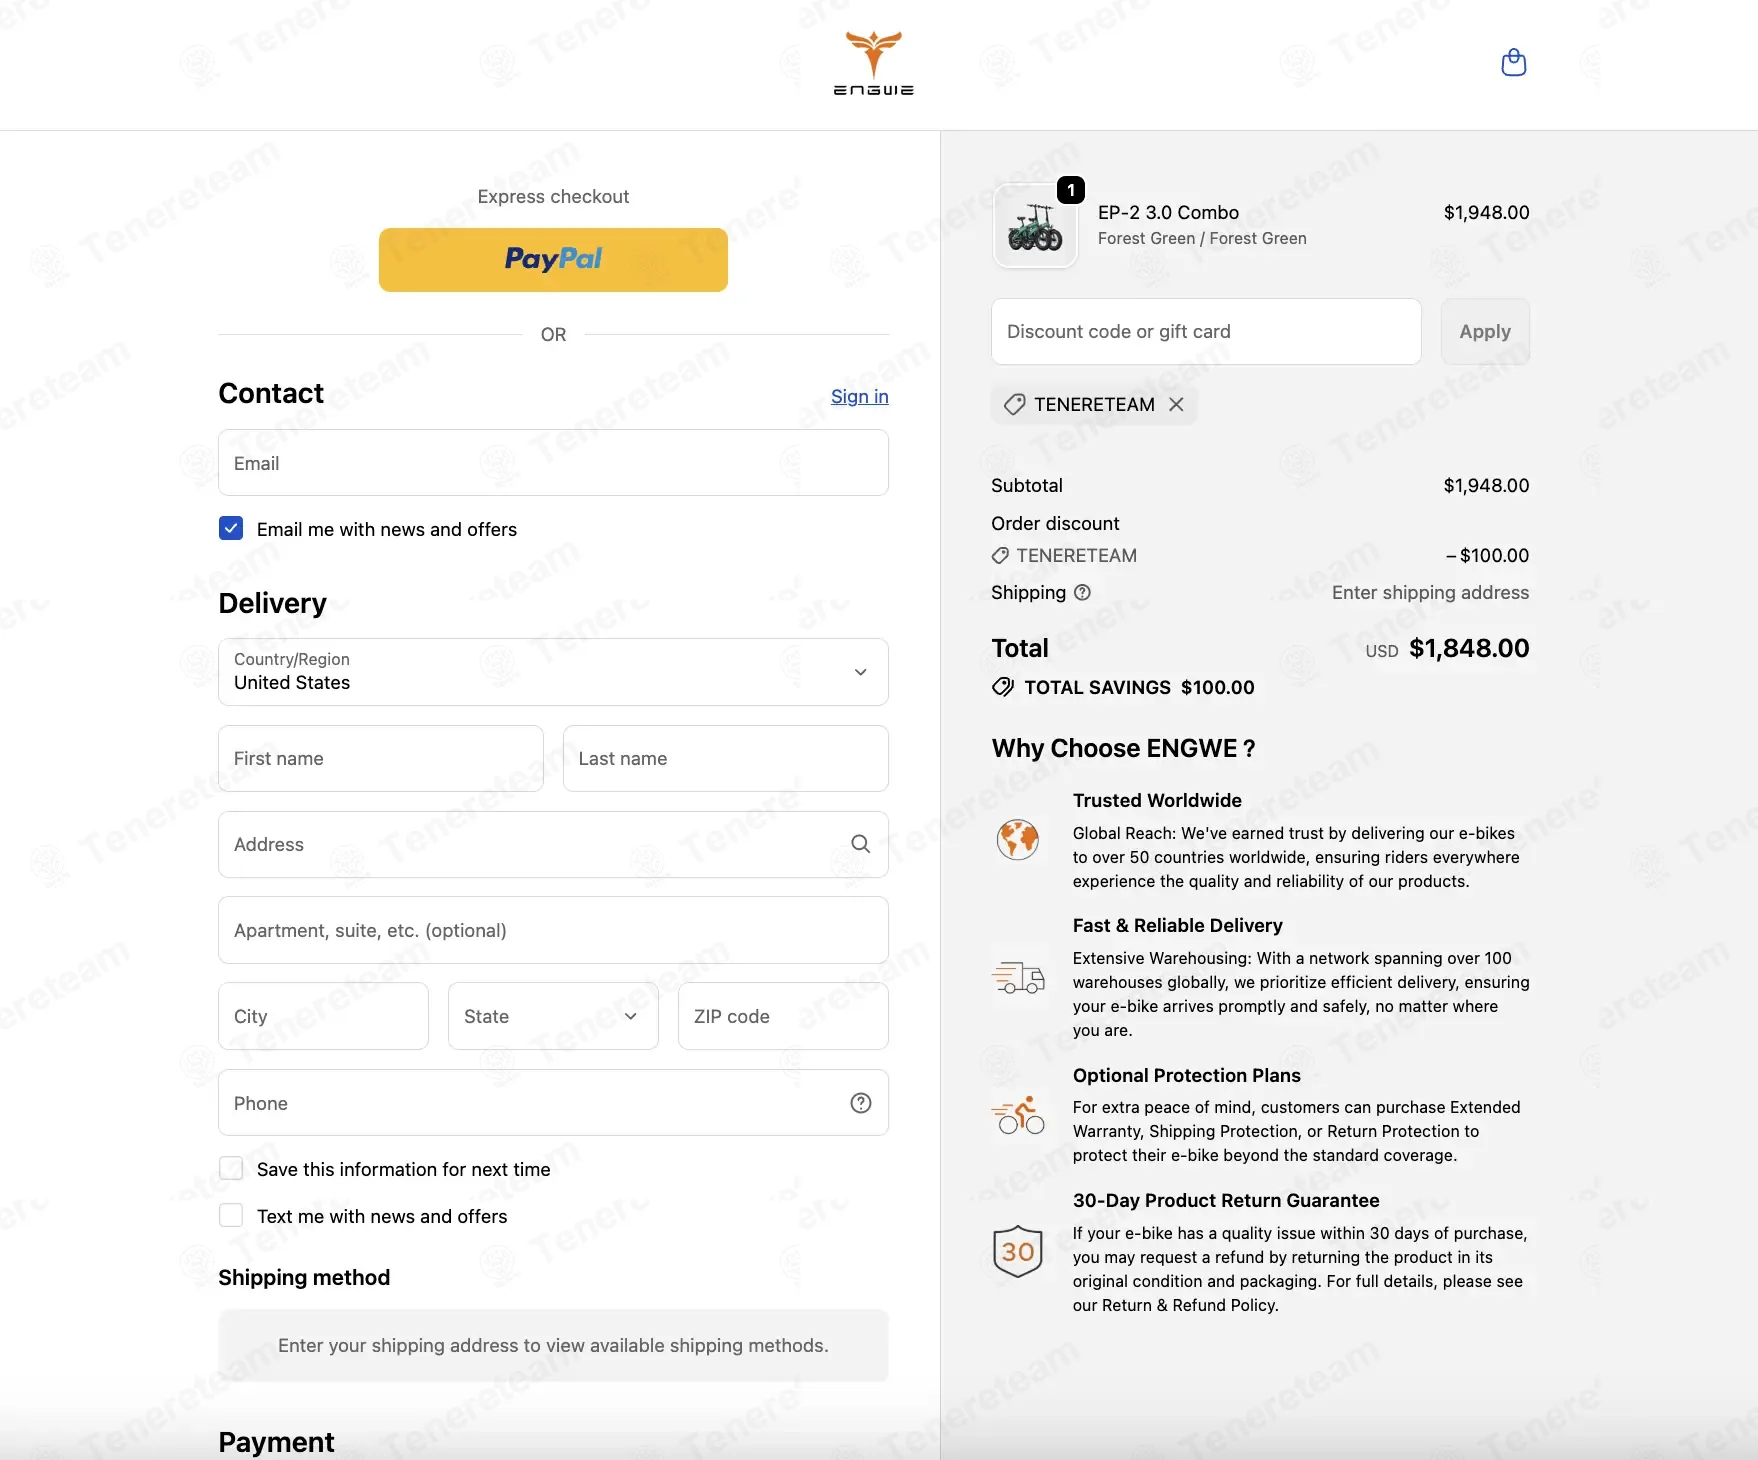Click the Phone field help icon
Viewport: 1758px width, 1460px height.
861,1103
